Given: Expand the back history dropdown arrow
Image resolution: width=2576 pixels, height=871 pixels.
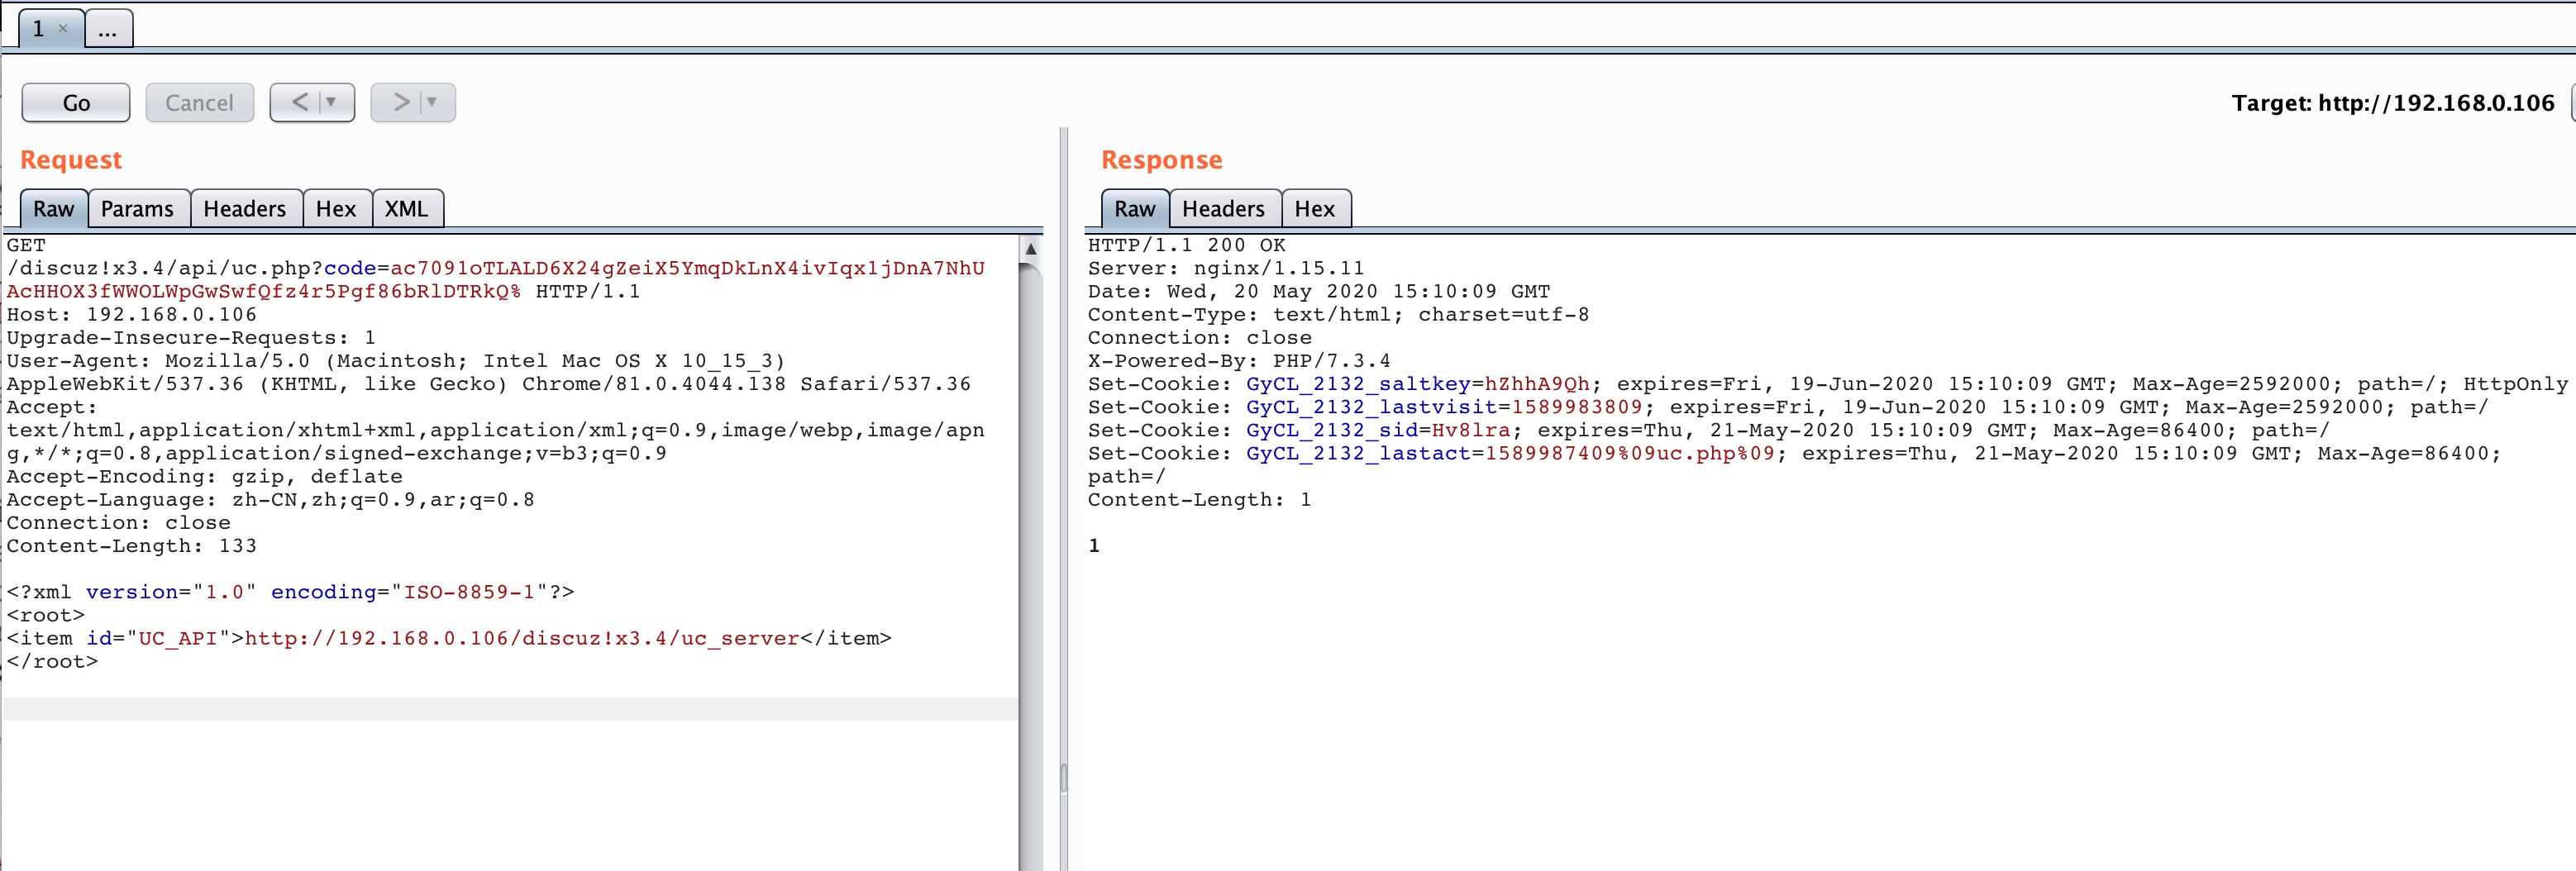Looking at the screenshot, I should [x=331, y=102].
